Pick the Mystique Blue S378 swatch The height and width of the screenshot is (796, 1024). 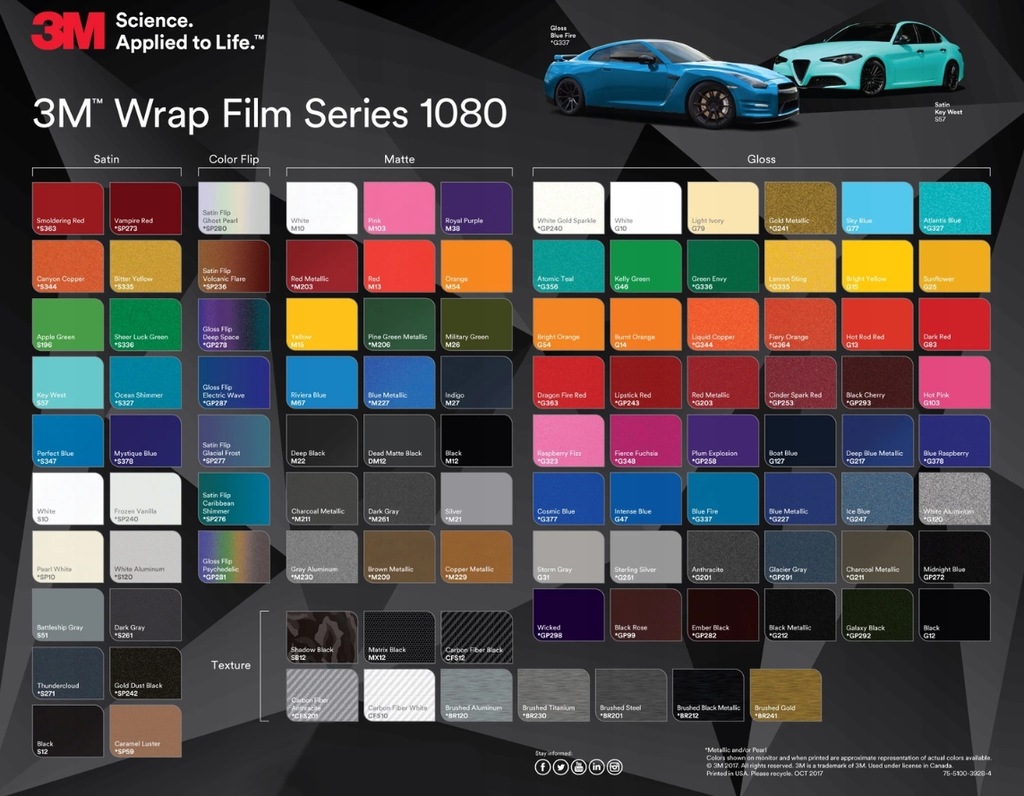tap(146, 441)
